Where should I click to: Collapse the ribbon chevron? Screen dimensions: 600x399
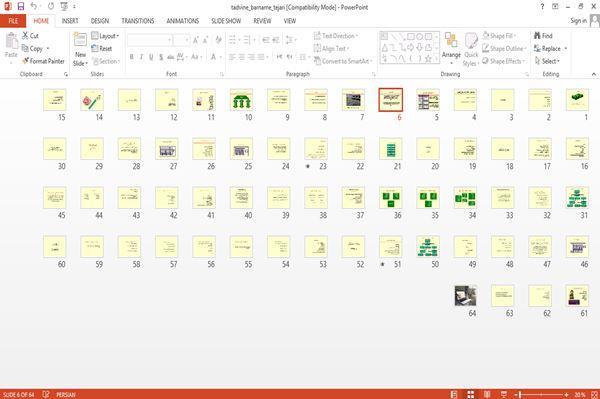pyautogui.click(x=594, y=74)
